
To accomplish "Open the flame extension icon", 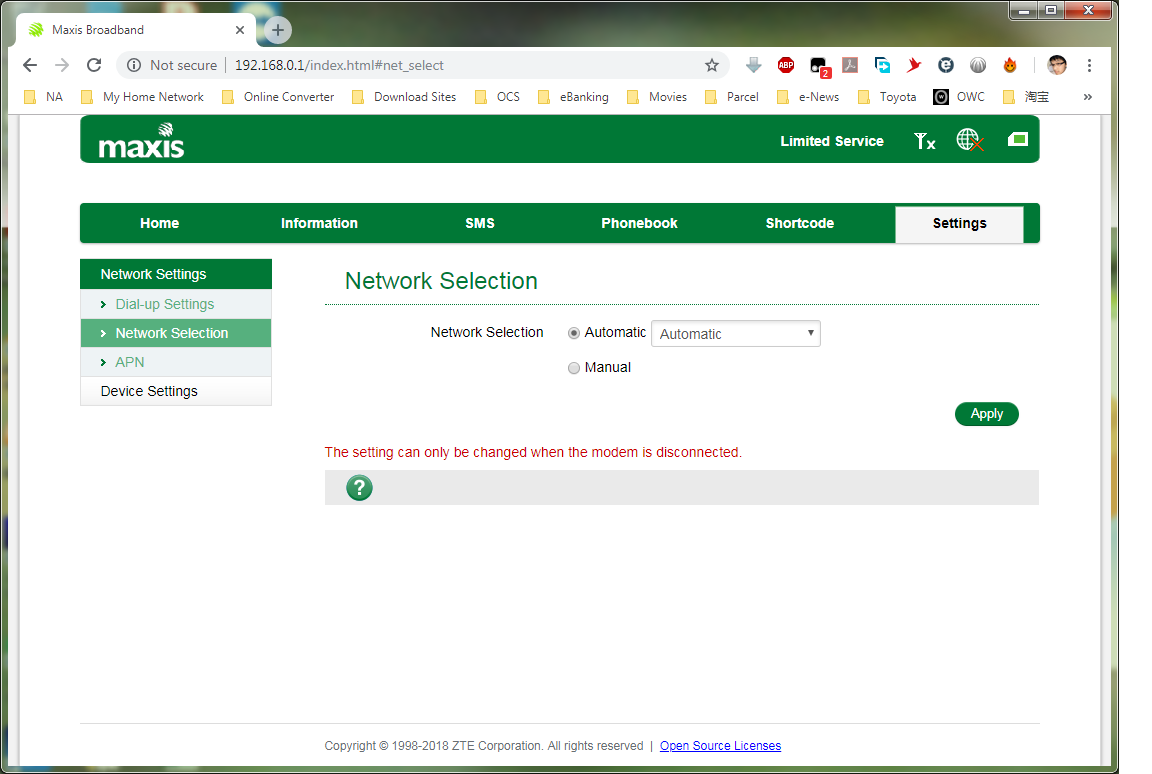I will click(x=1010, y=65).
